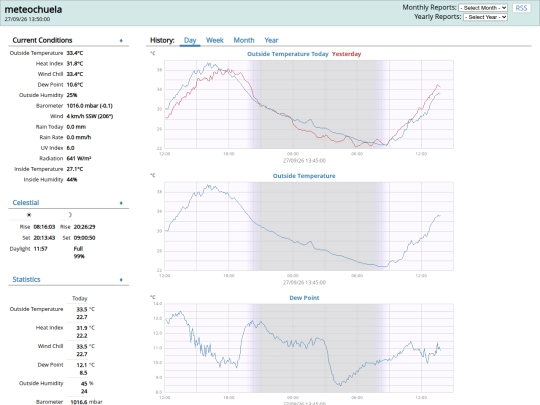Open the Yearly Reports select year dropdown

coord(485,17)
